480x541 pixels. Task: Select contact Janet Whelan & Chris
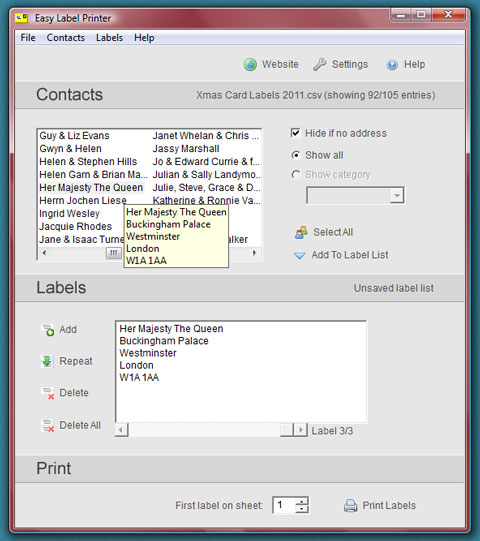coord(206,136)
